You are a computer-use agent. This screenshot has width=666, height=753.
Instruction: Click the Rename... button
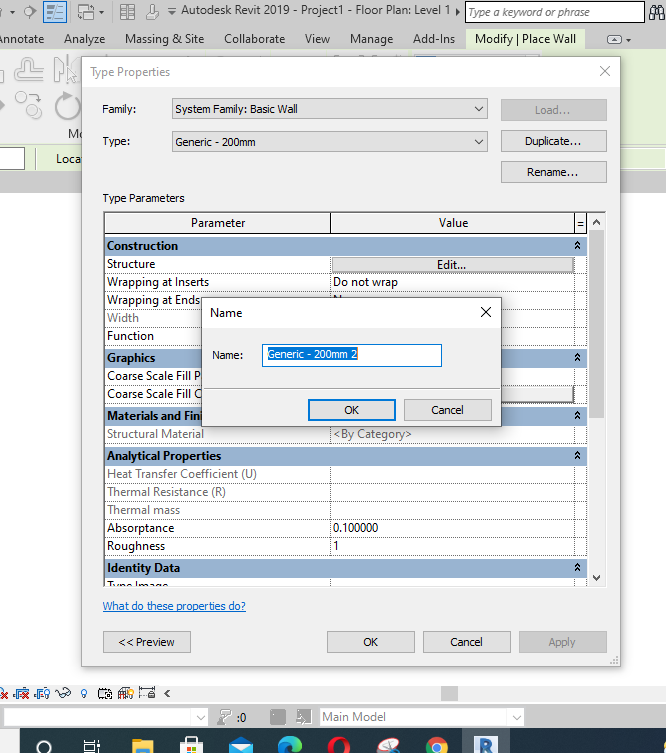point(554,172)
